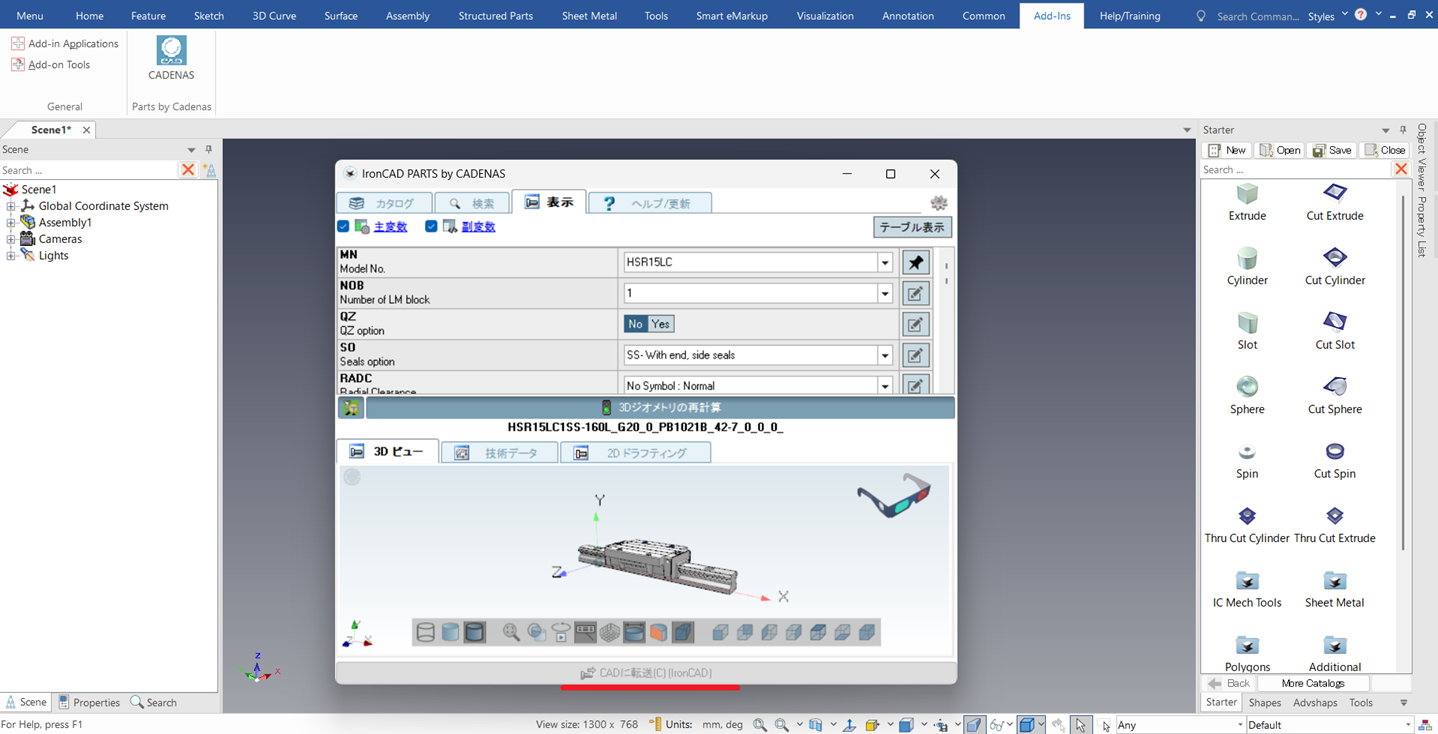The height and width of the screenshot is (734, 1438).
Task: Open the Home ribbon tab
Action: tap(89, 16)
